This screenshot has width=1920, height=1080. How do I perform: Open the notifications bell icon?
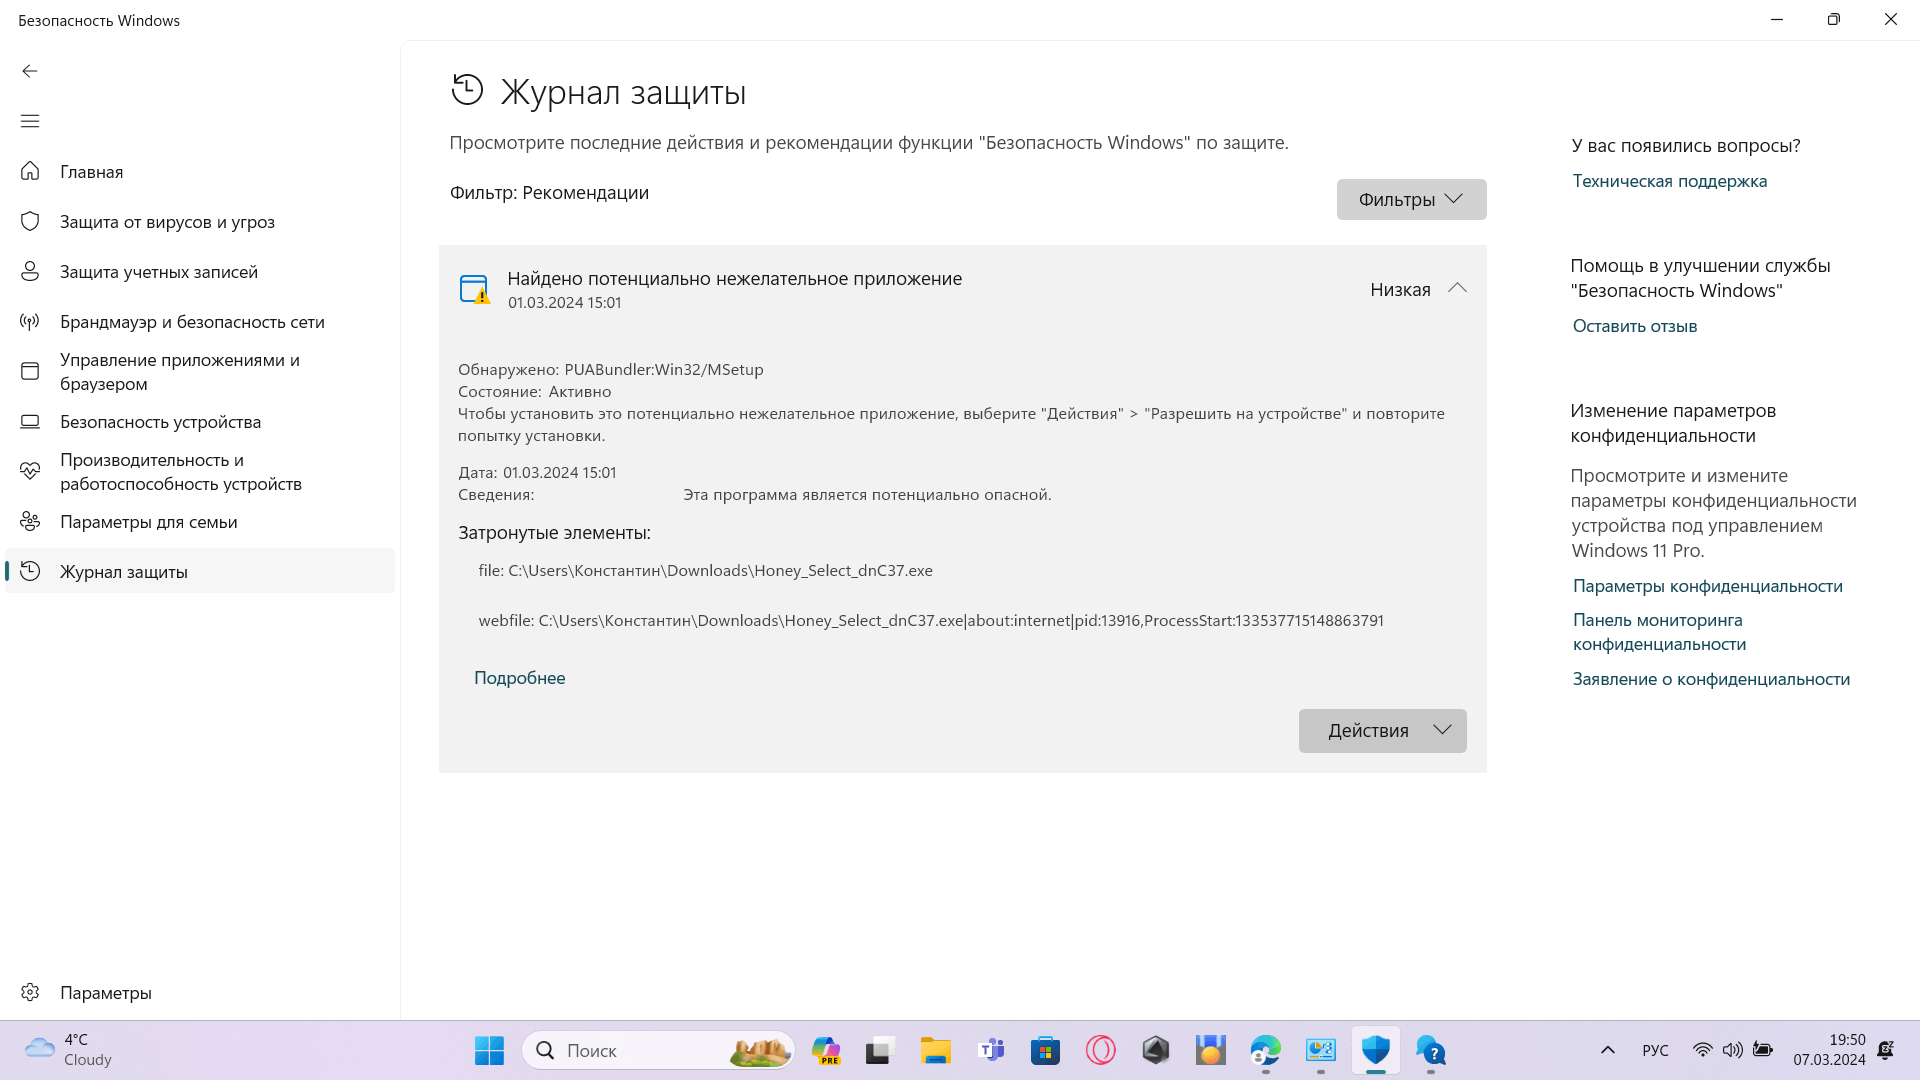click(x=1886, y=1050)
